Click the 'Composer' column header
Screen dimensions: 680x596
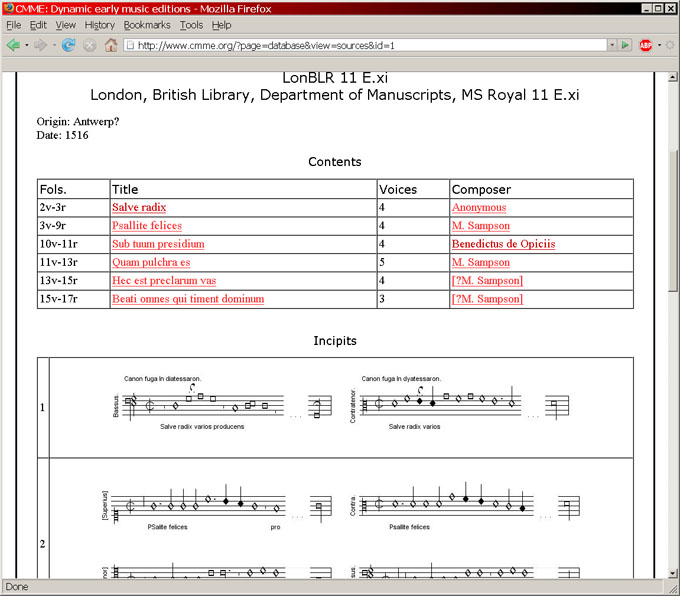481,190
